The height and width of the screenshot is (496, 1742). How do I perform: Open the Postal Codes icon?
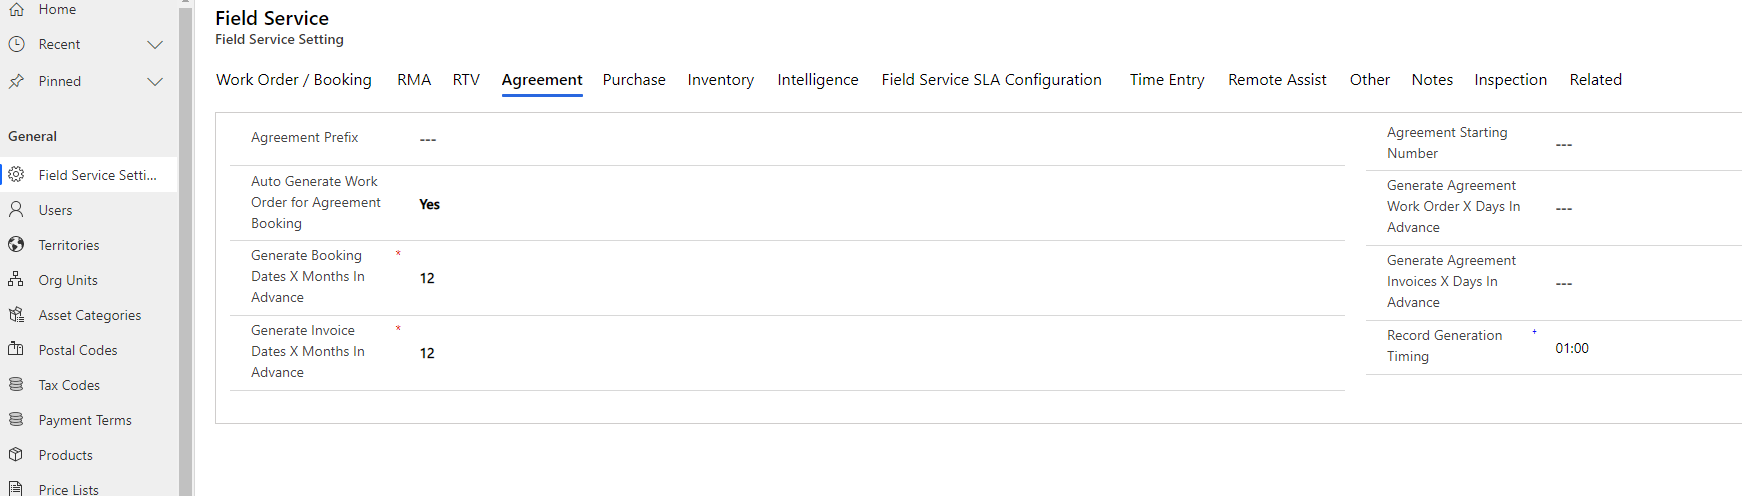click(16, 350)
